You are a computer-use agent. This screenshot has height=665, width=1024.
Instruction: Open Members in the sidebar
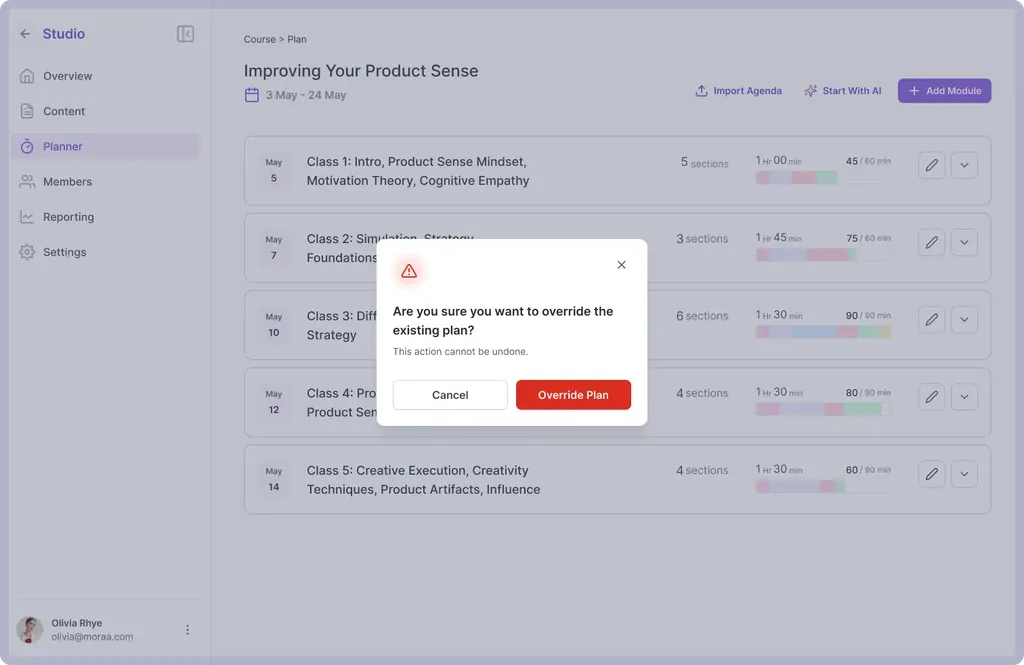[106, 182]
